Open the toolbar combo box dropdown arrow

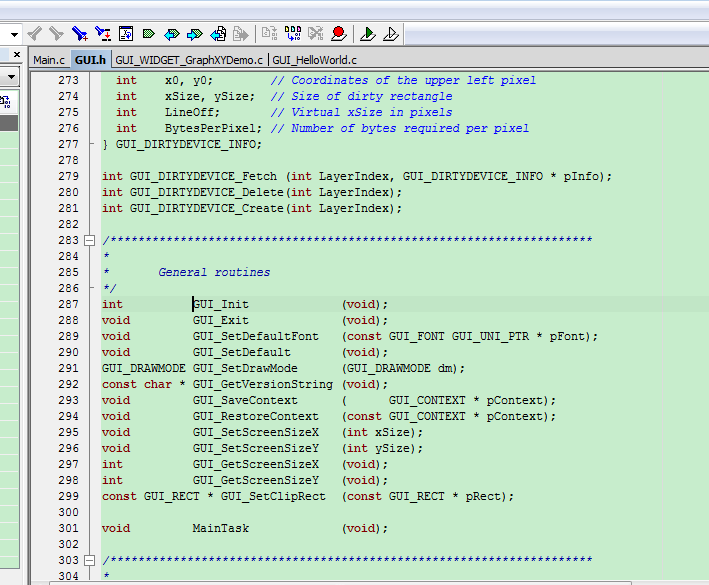[x=14, y=35]
